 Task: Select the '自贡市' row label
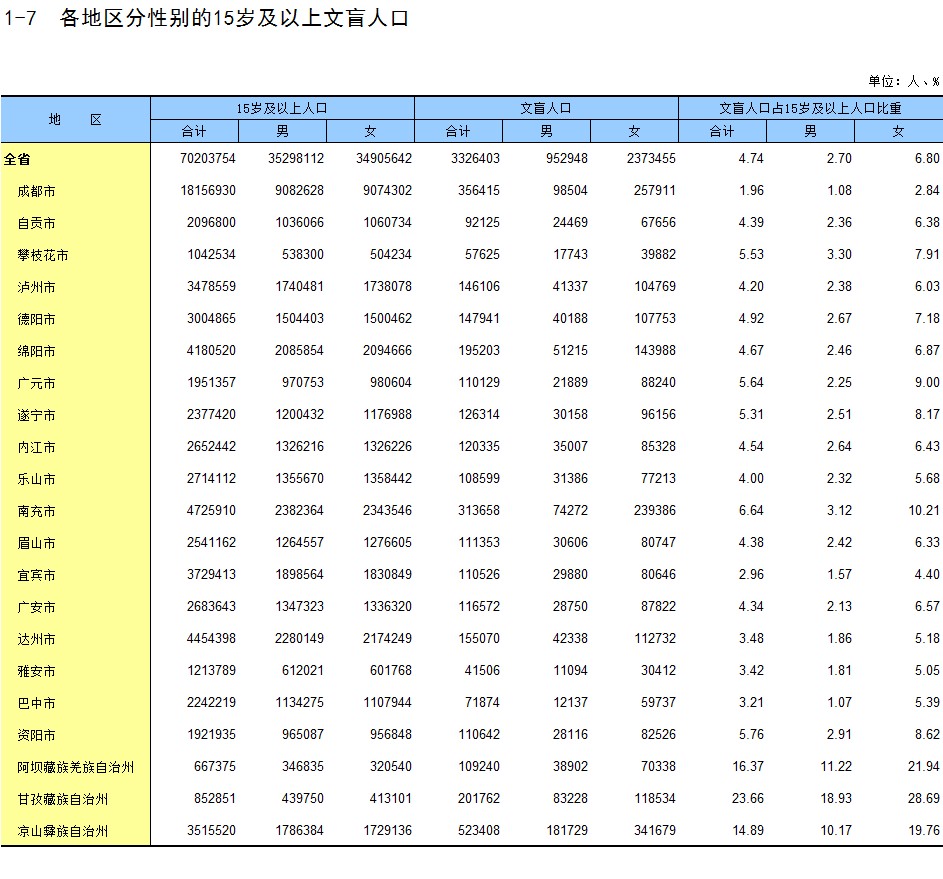point(37,223)
